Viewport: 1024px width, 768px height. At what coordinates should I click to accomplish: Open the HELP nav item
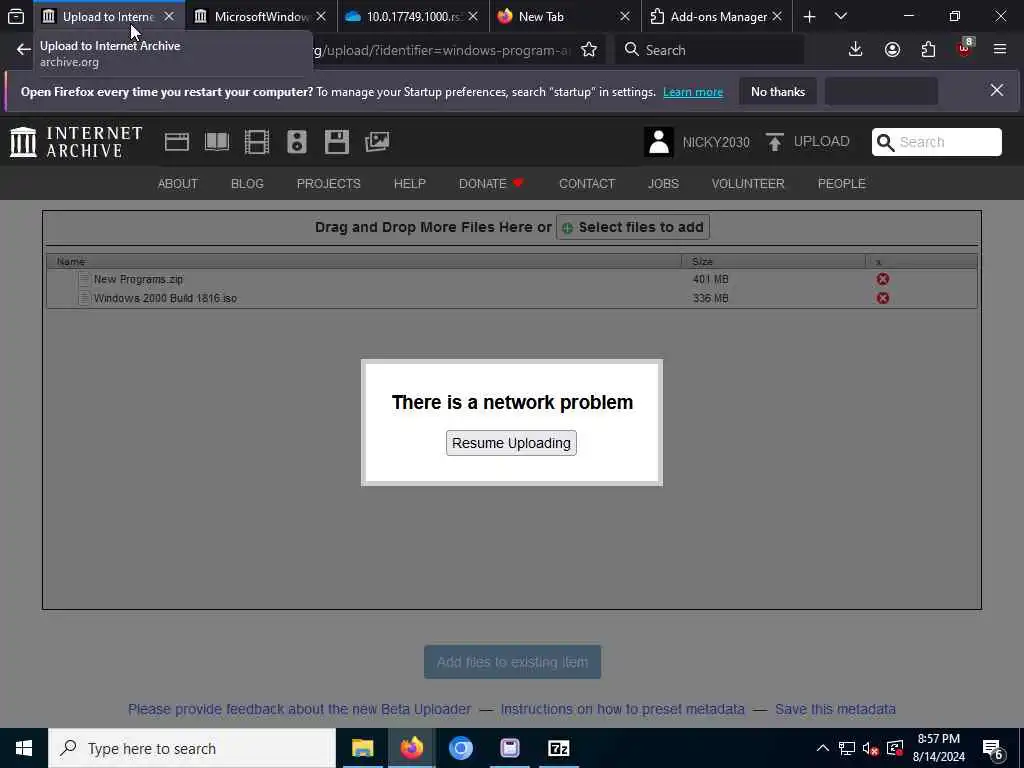click(409, 184)
